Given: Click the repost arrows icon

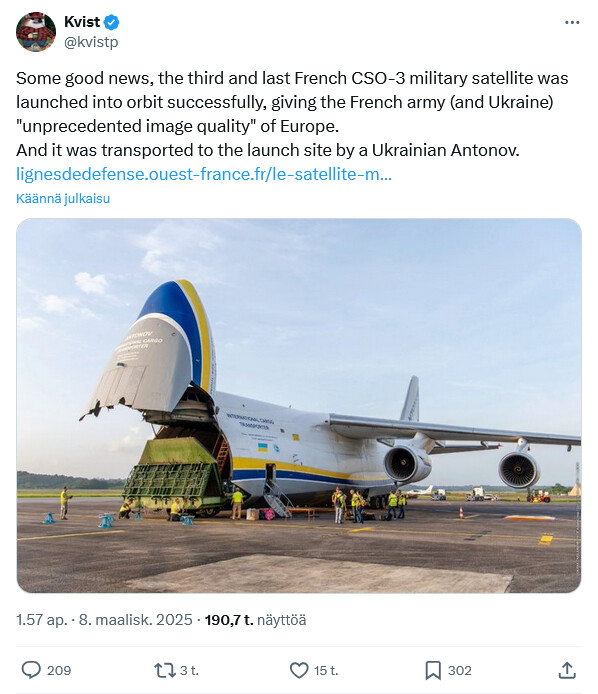Looking at the screenshot, I should [x=165, y=670].
